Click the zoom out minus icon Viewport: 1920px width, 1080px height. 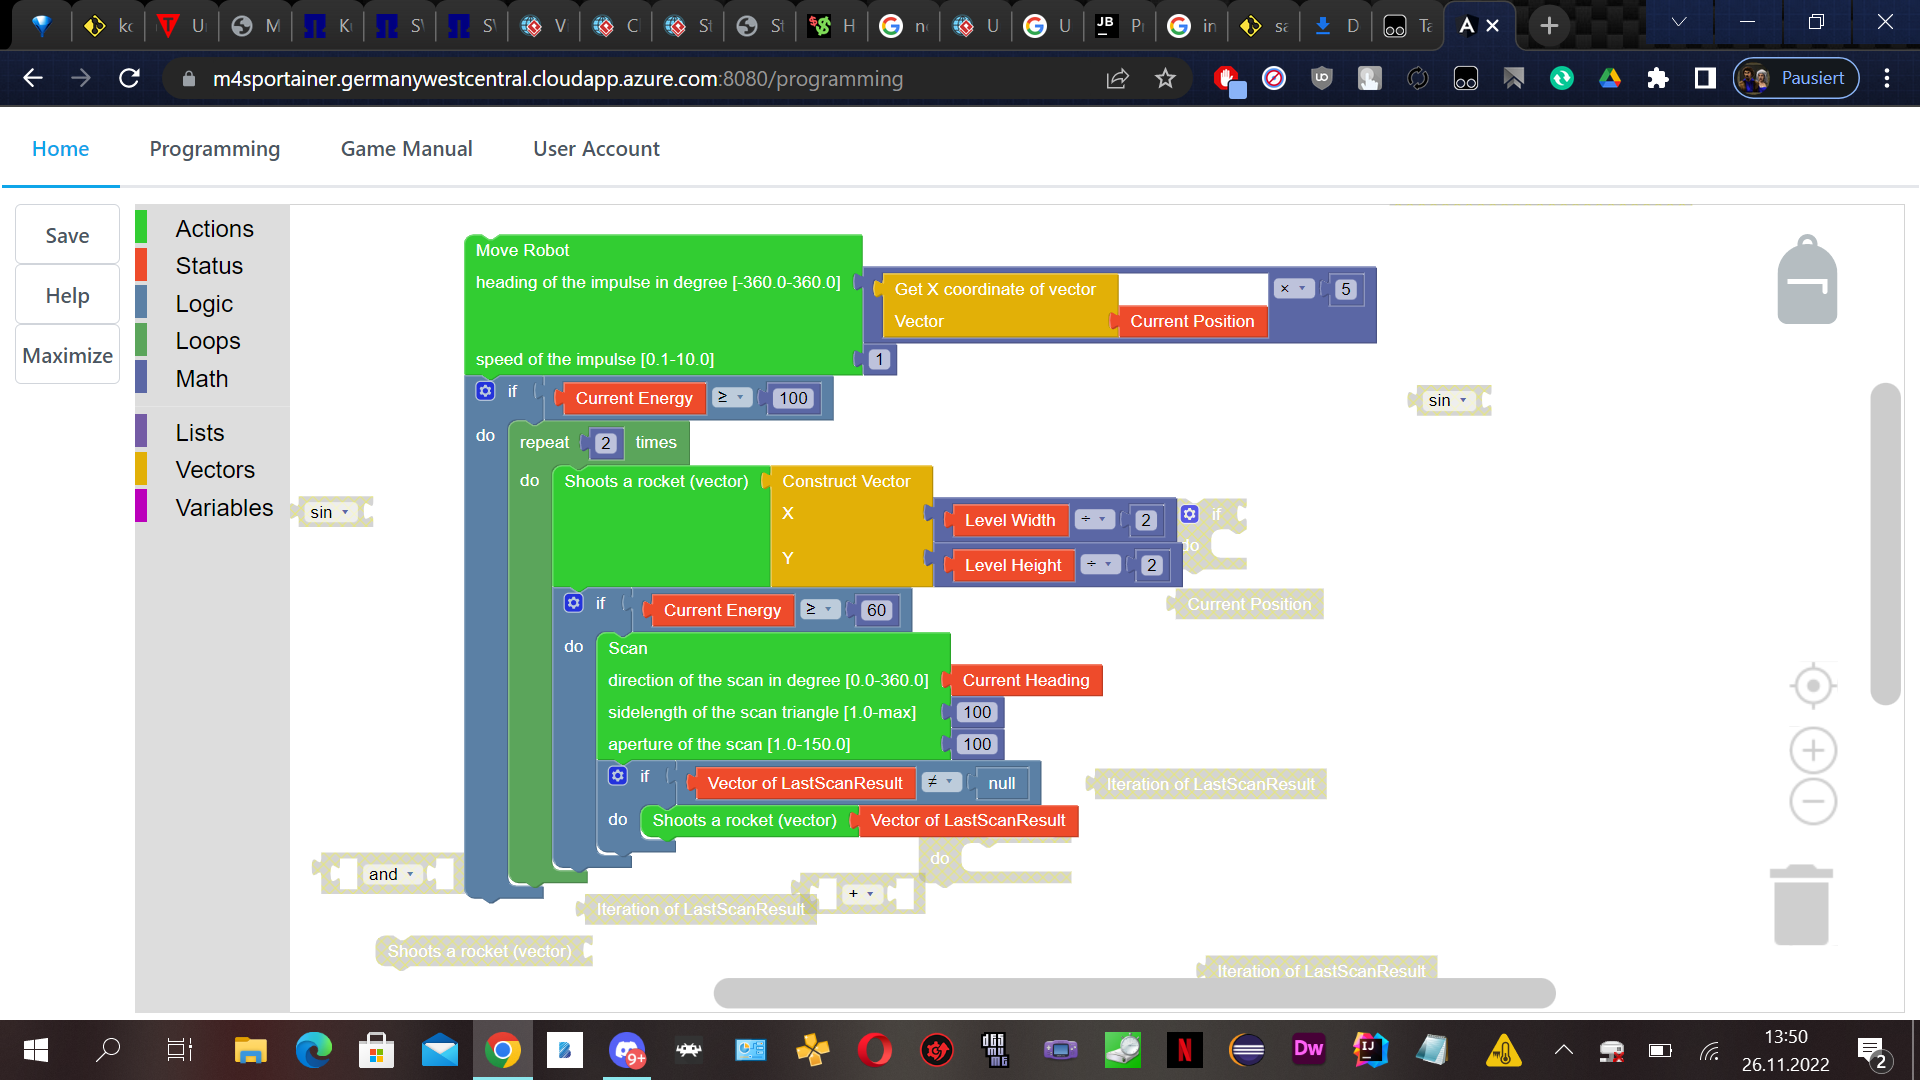click(x=1813, y=802)
